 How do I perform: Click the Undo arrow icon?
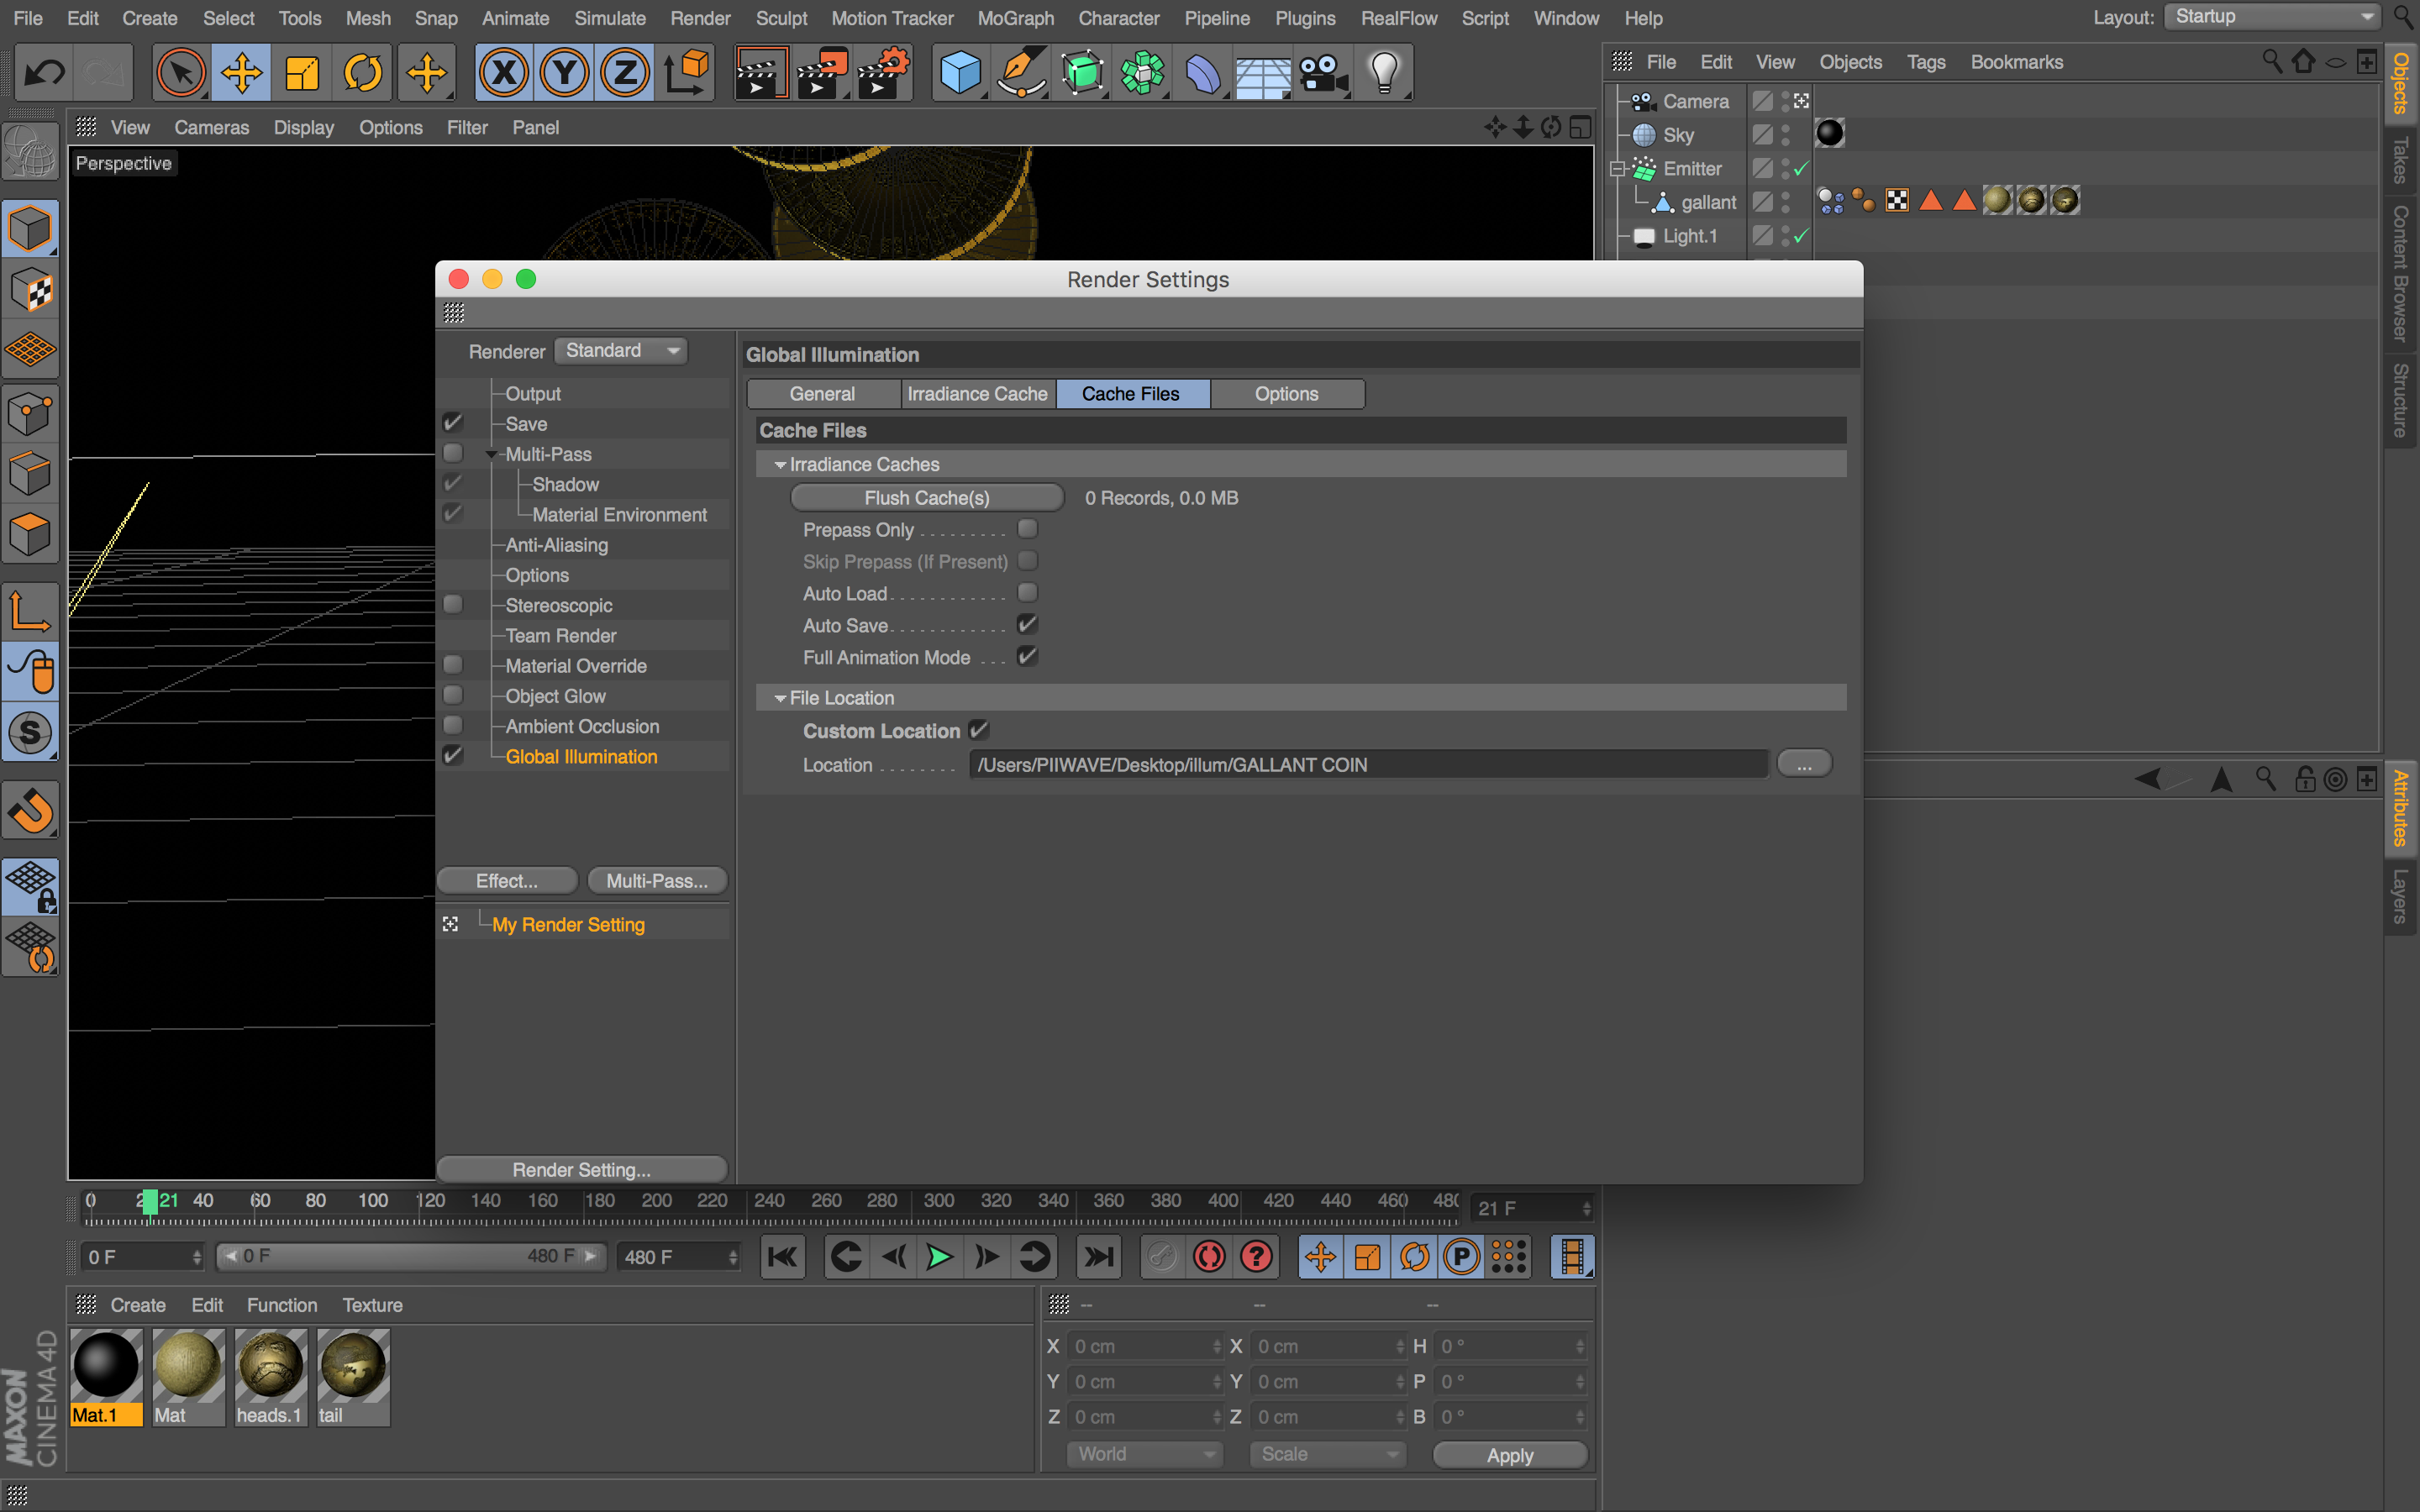44,73
